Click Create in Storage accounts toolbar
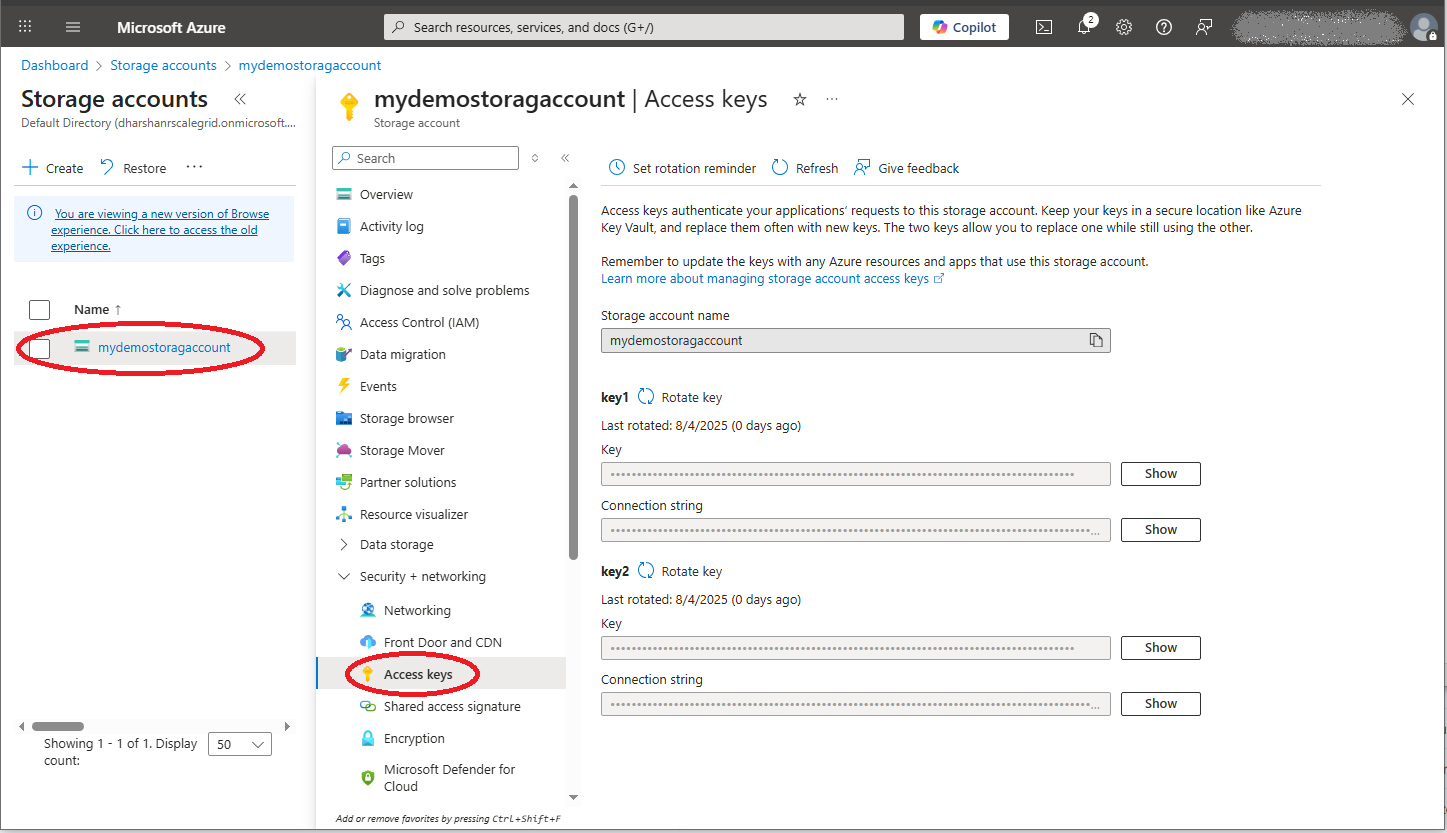1447x833 pixels. coord(53,168)
